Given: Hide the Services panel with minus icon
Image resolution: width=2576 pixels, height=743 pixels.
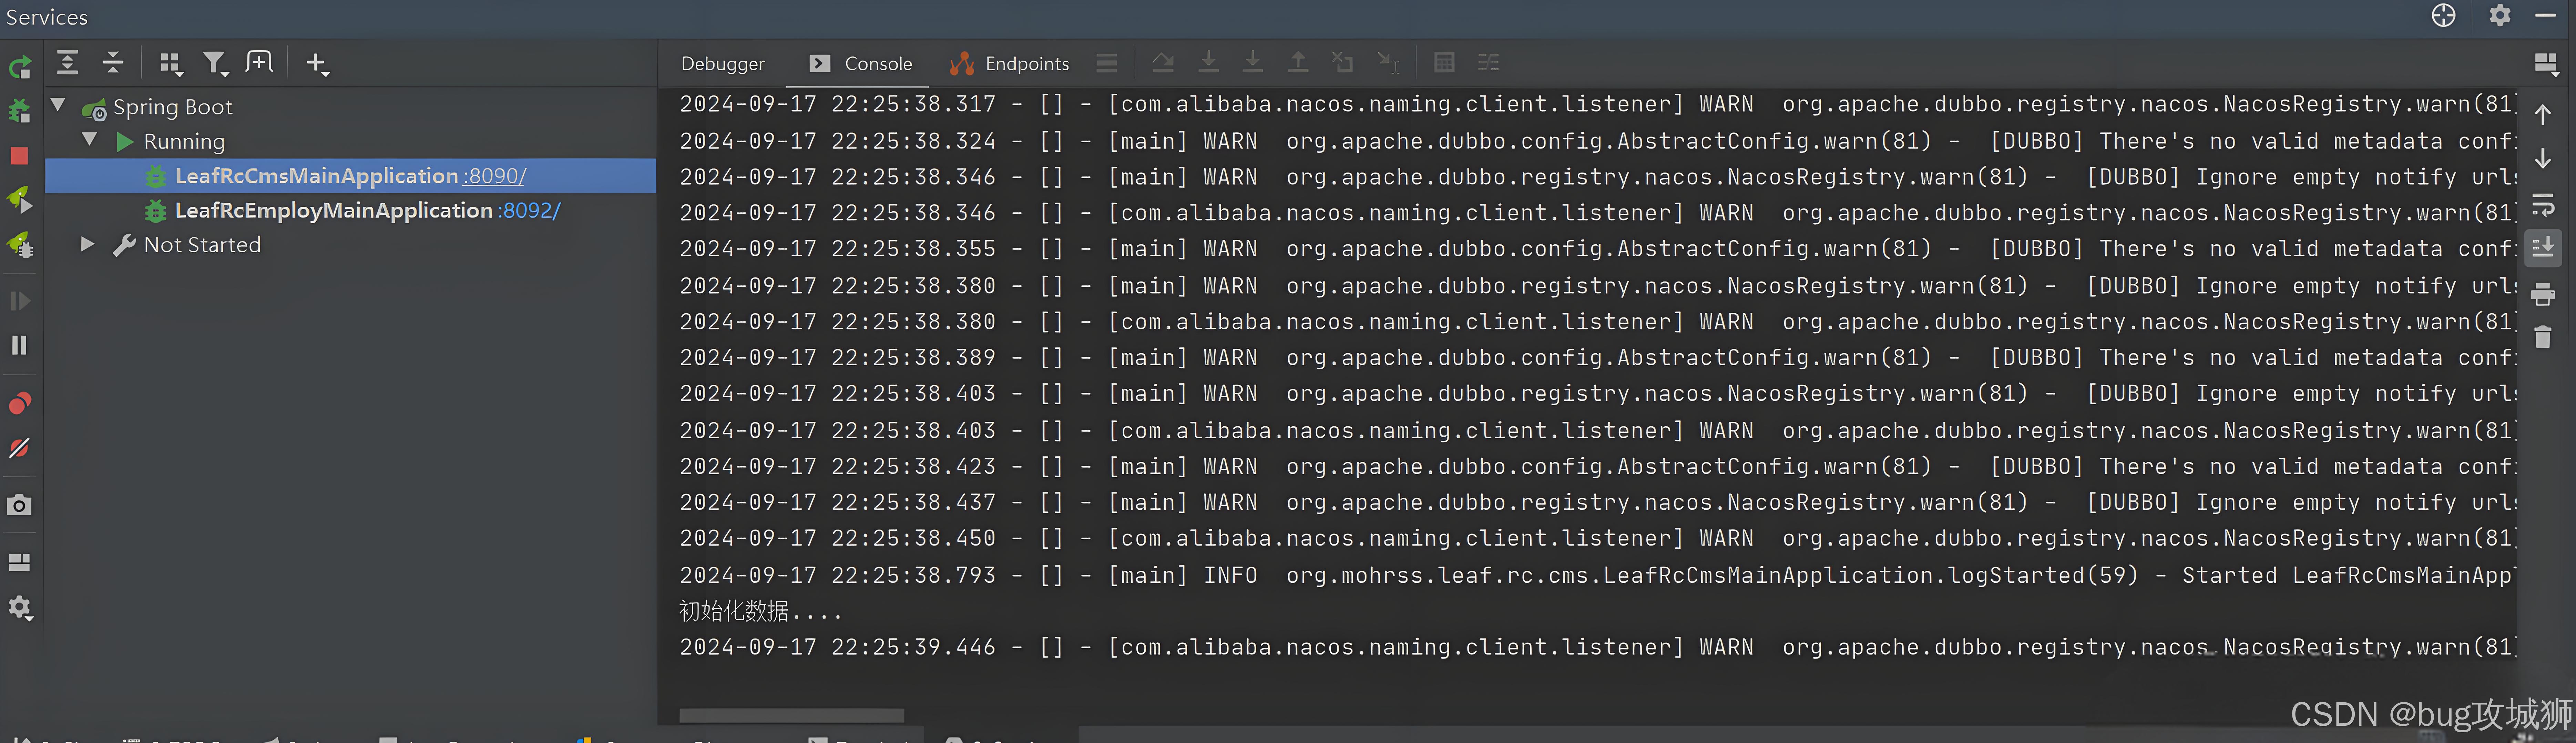Looking at the screenshot, I should 2546,15.
